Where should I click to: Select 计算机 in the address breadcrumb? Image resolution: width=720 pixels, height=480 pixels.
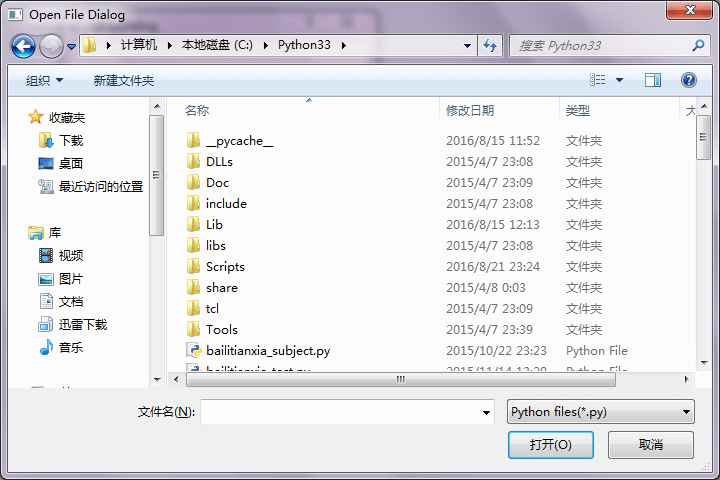click(x=139, y=45)
